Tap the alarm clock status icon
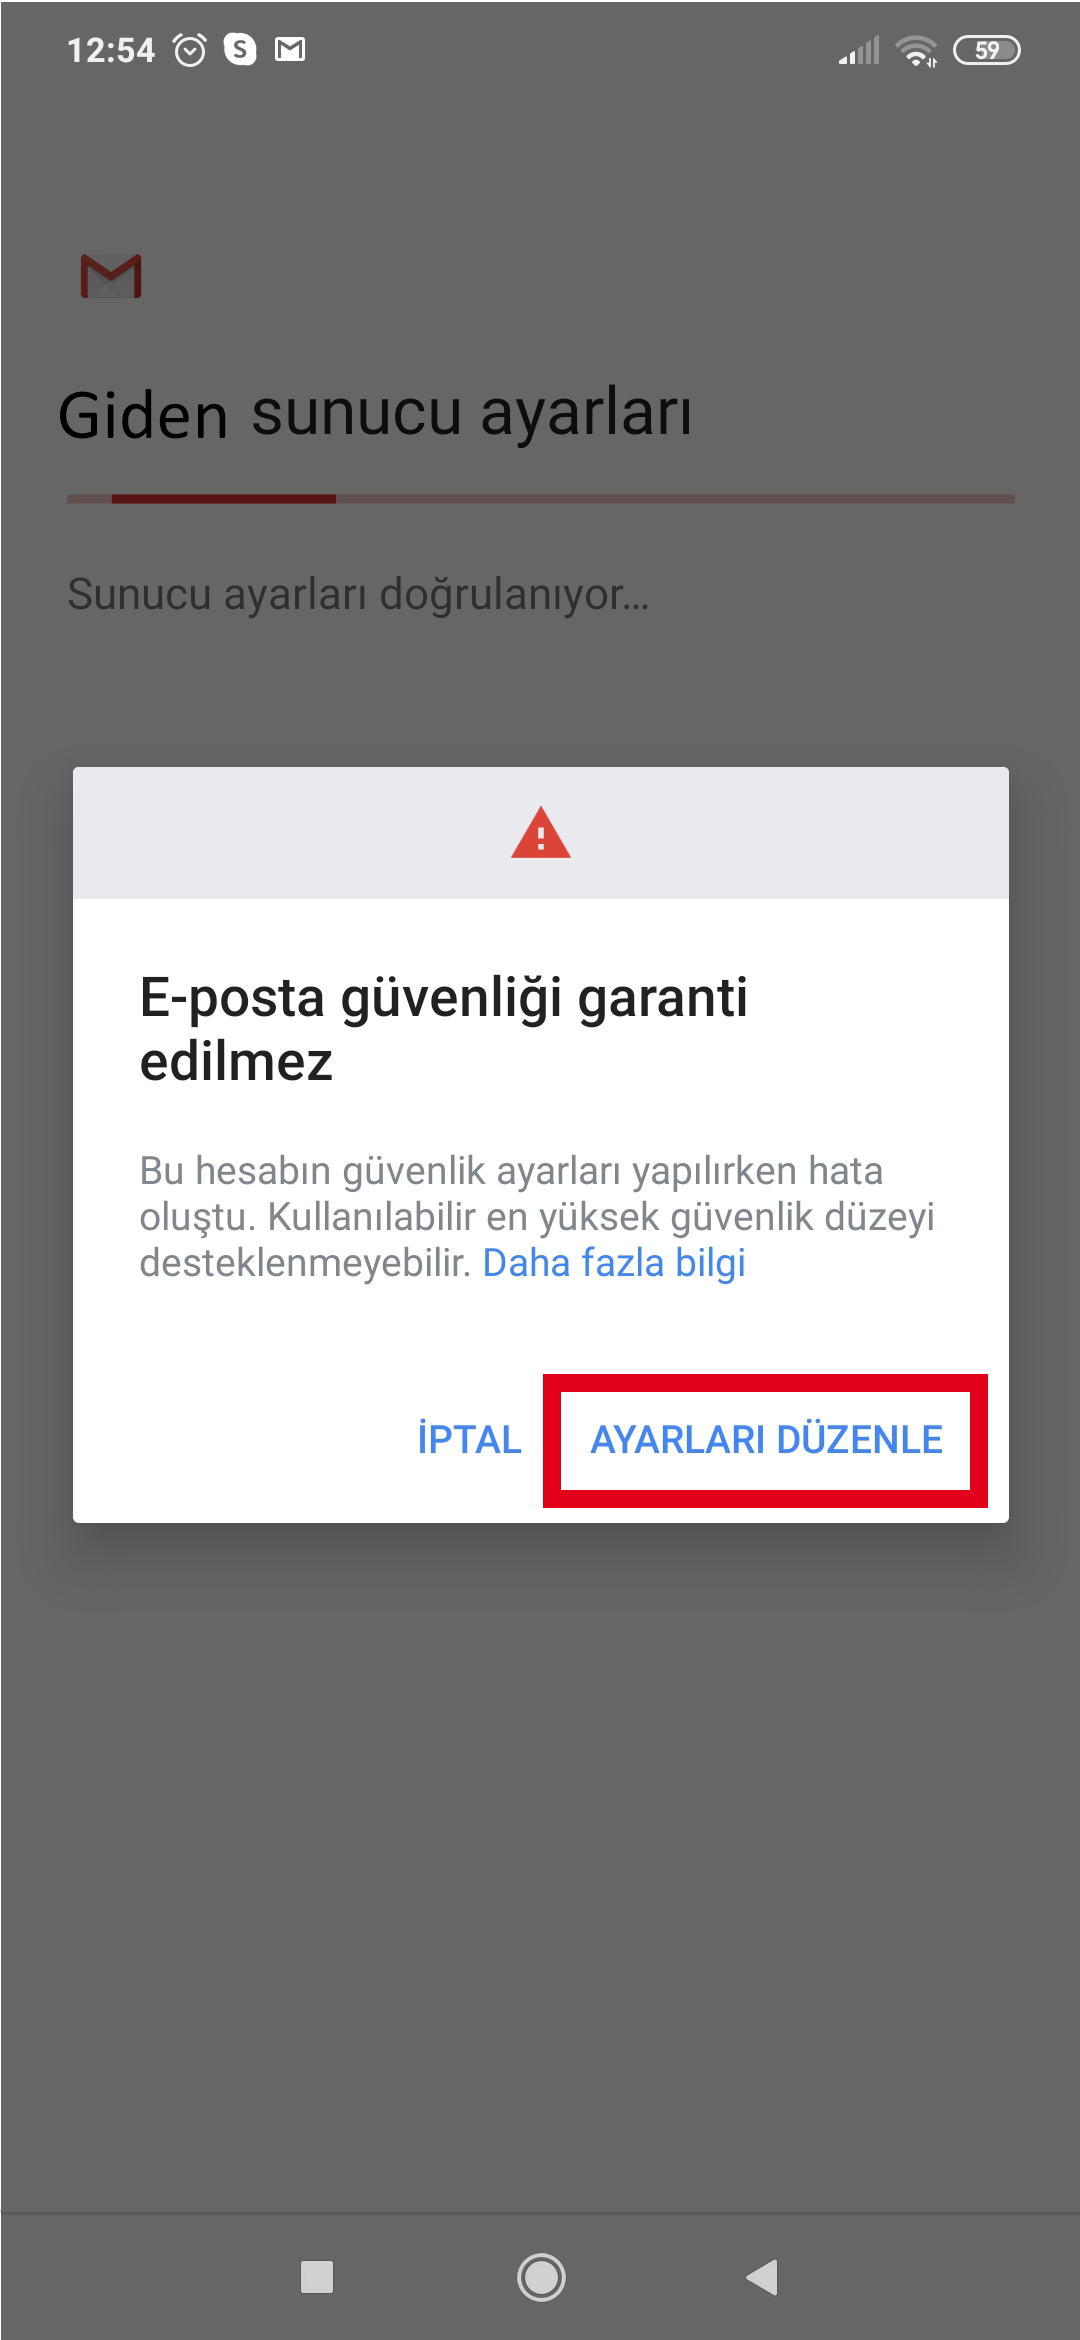1080x2340 pixels. [190, 49]
